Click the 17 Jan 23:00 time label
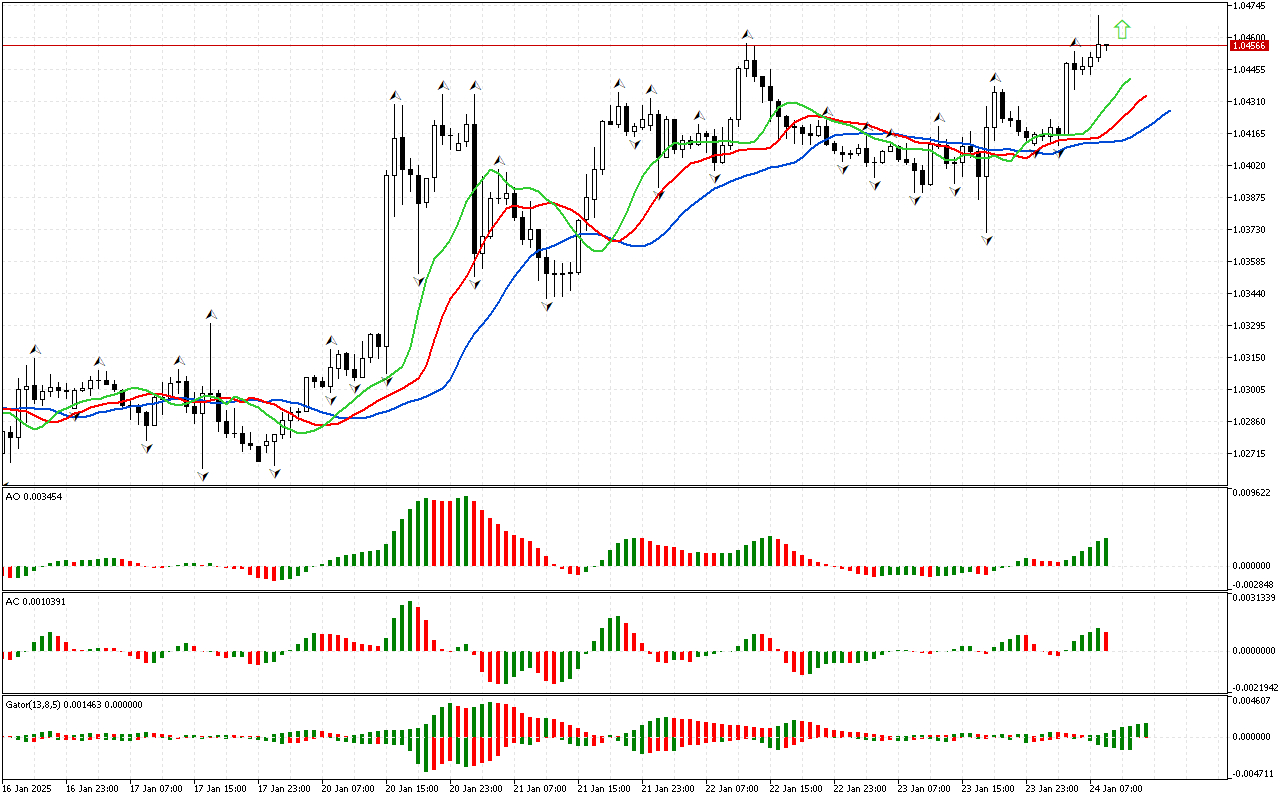This screenshot has width=1280, height=800. pyautogui.click(x=283, y=788)
